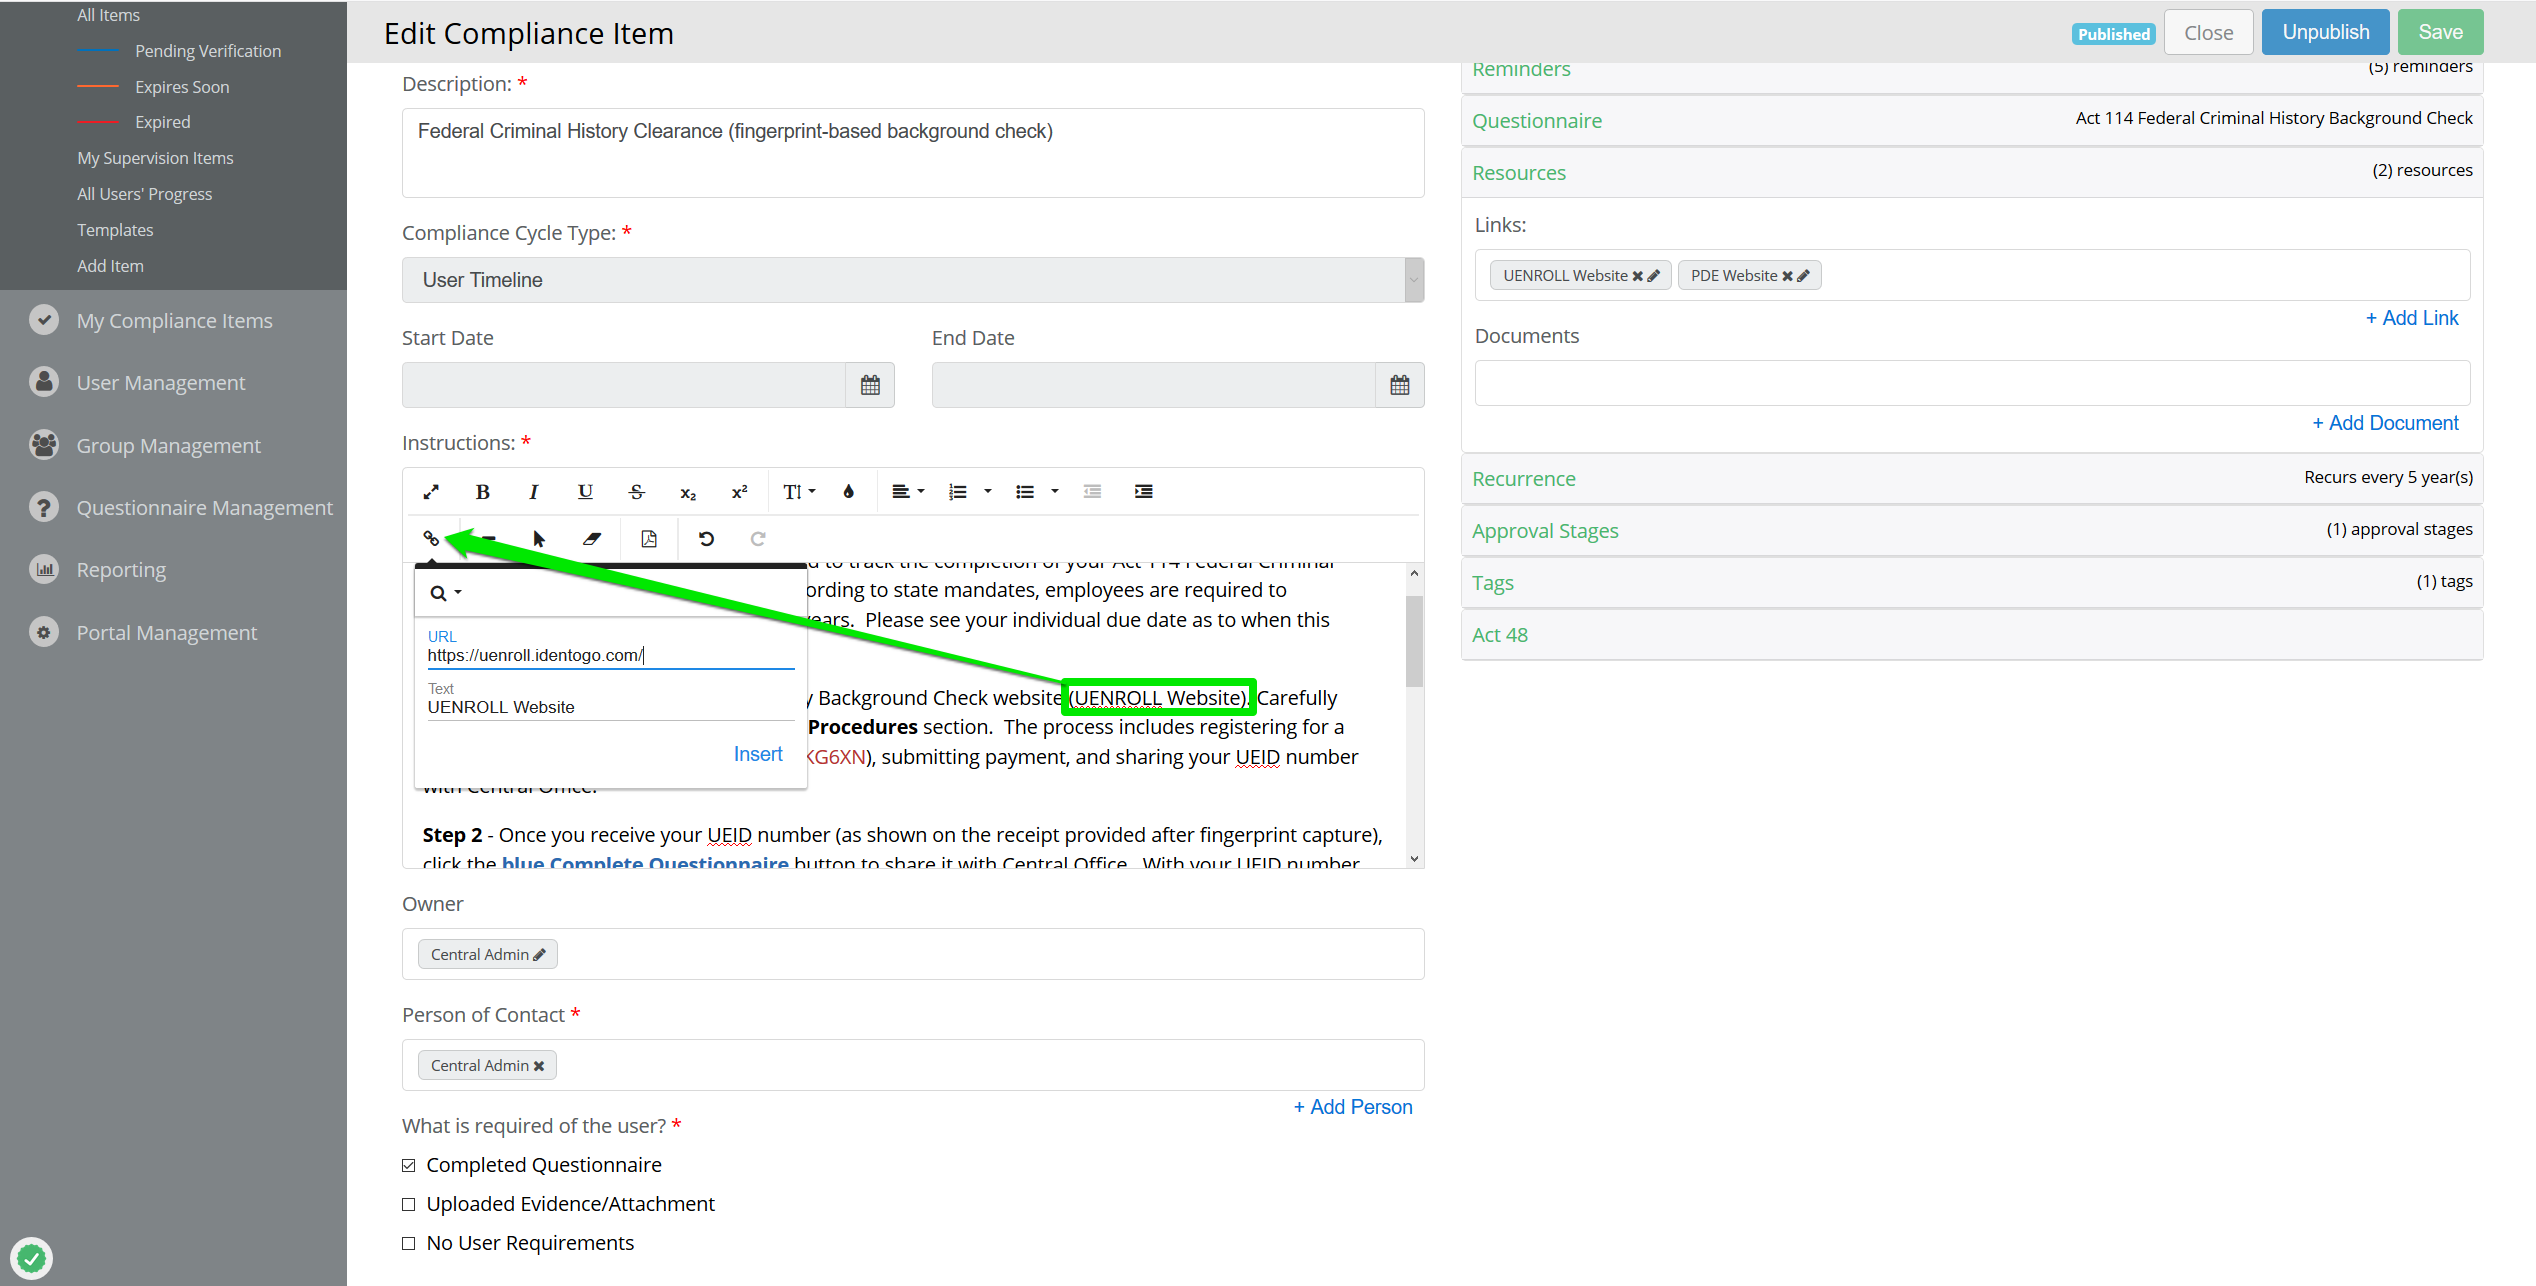Screen dimensions: 2536x1286
Task: Open Questionnaire Management in sidebar
Action: 204,508
